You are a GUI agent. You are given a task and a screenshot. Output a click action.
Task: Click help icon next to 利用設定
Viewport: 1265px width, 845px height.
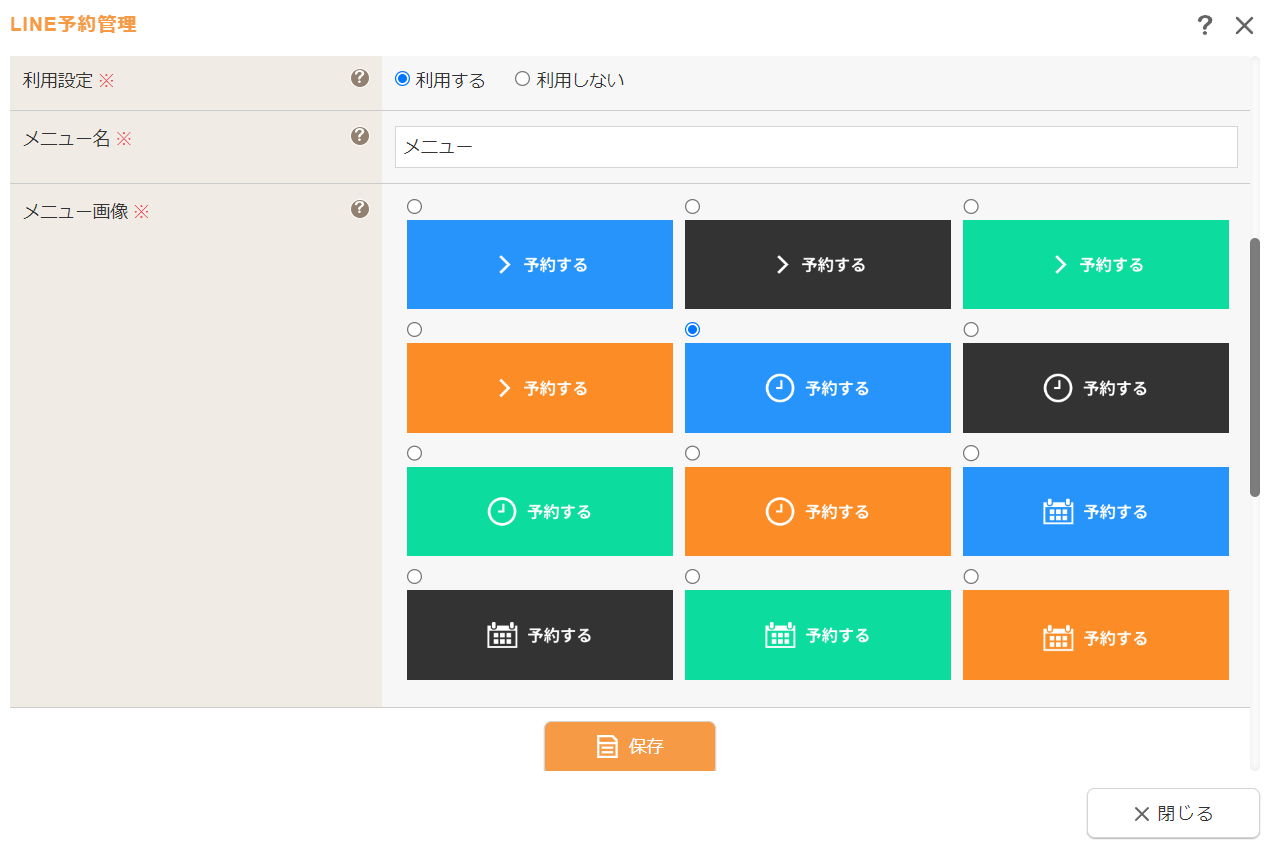coord(360,78)
